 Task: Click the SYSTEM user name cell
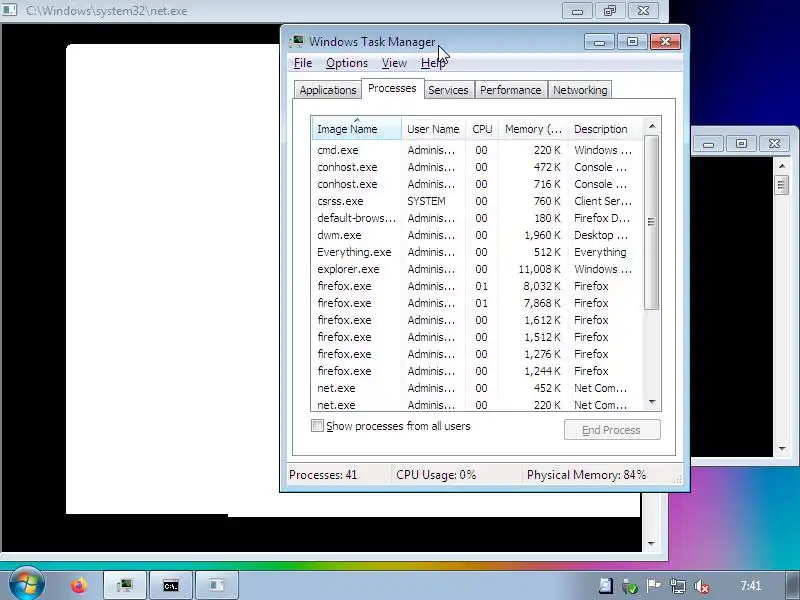pos(427,201)
